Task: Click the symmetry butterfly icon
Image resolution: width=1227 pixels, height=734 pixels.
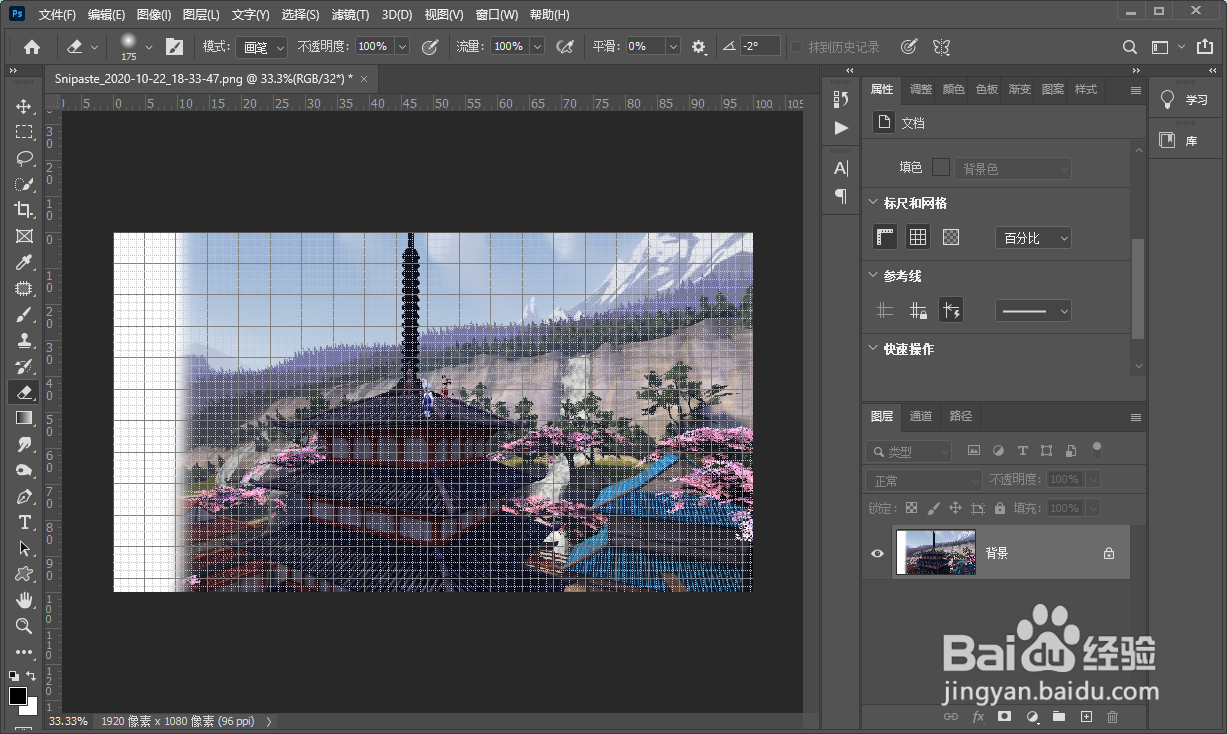Action: pyautogui.click(x=941, y=46)
